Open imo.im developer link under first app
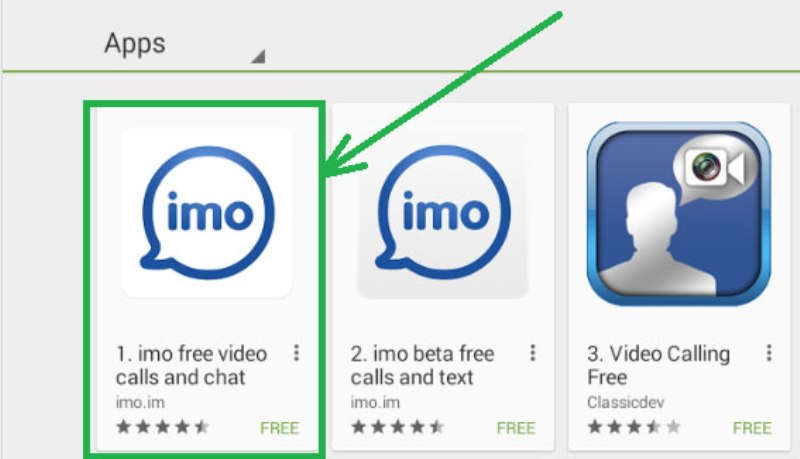 pos(140,402)
